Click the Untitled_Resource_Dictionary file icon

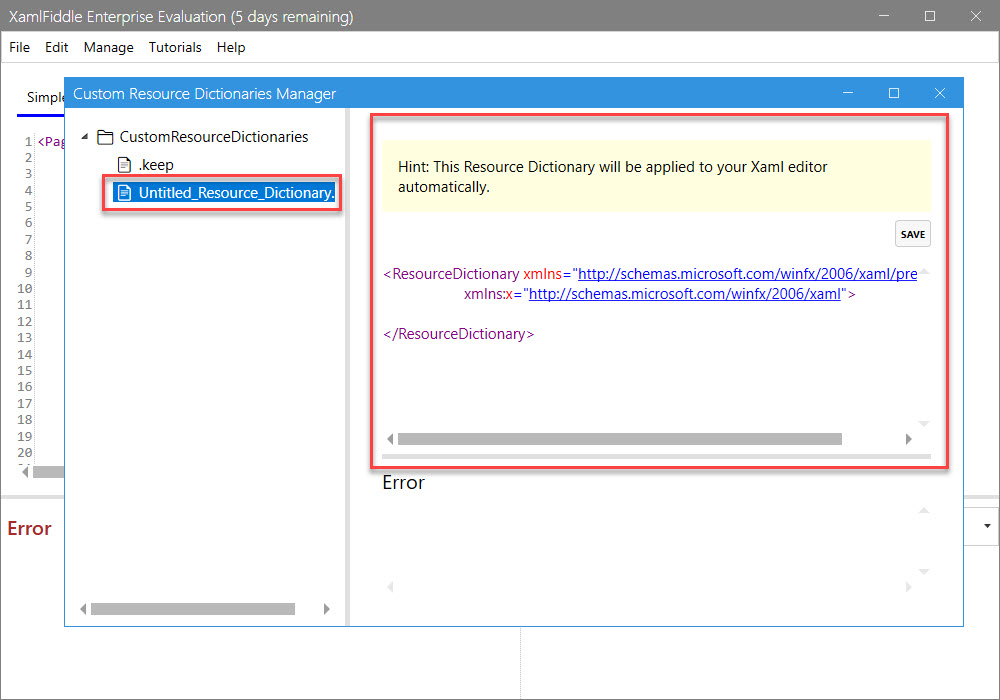(124, 193)
